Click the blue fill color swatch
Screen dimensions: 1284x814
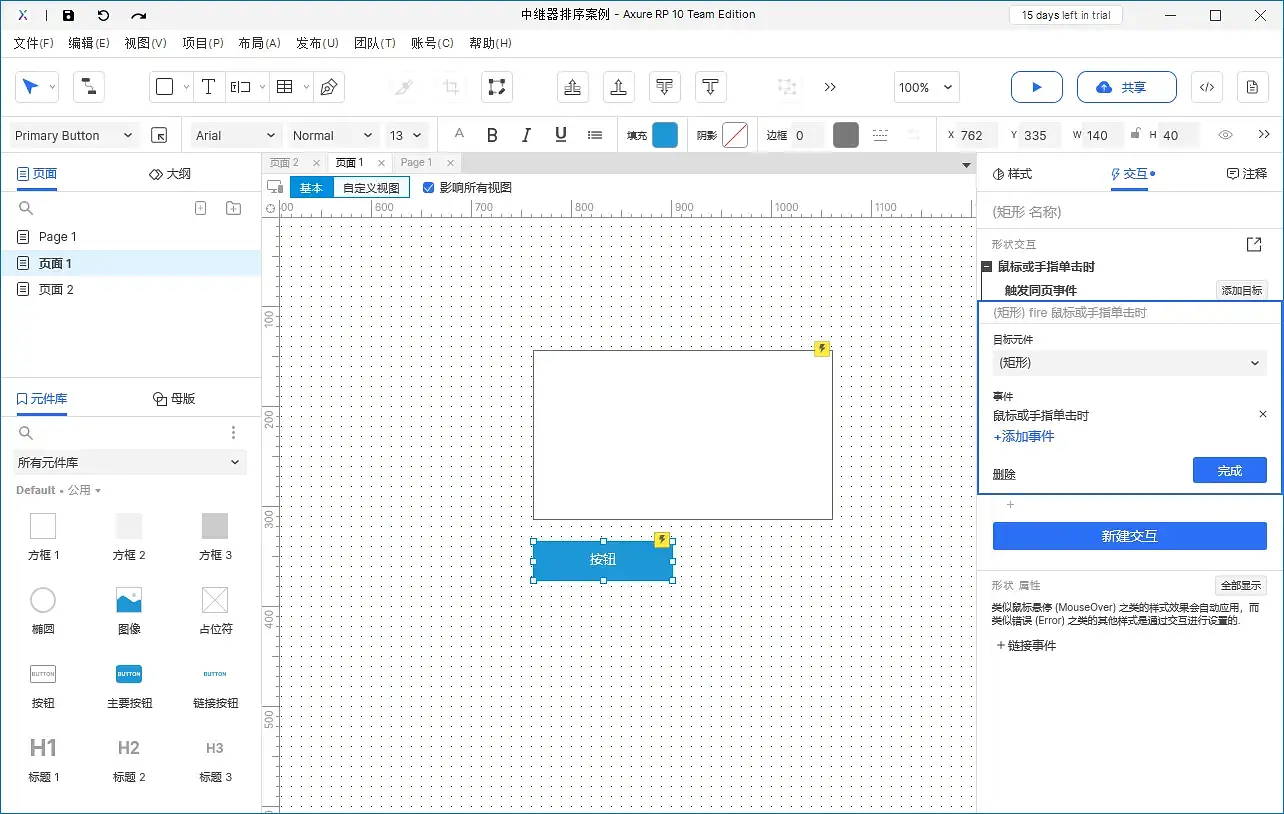[x=665, y=135]
